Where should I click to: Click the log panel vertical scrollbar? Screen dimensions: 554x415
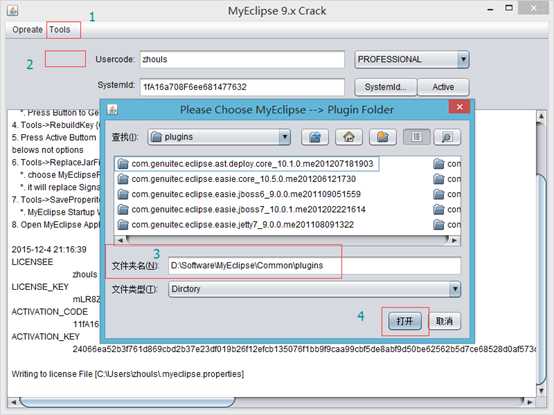(x=541, y=279)
